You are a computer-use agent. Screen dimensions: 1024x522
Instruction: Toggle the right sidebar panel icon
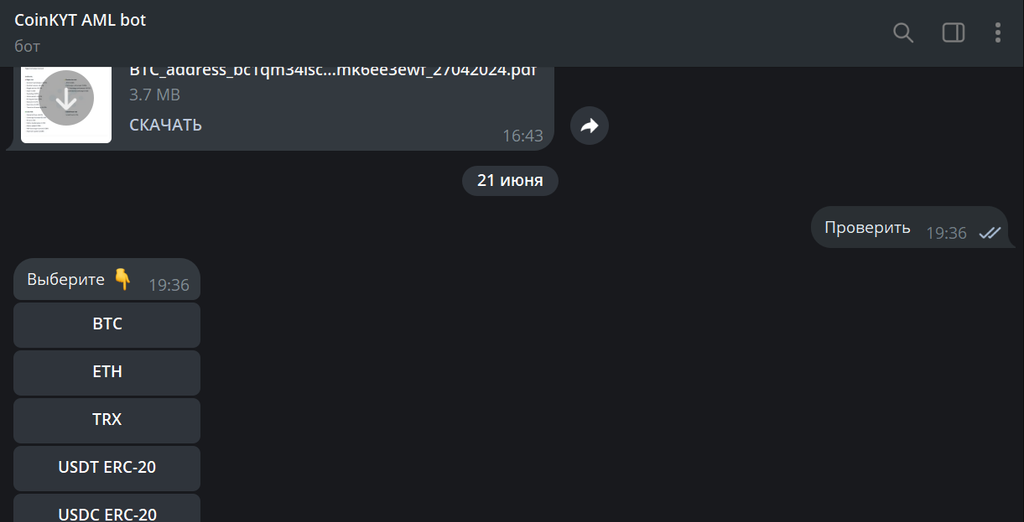click(x=953, y=33)
